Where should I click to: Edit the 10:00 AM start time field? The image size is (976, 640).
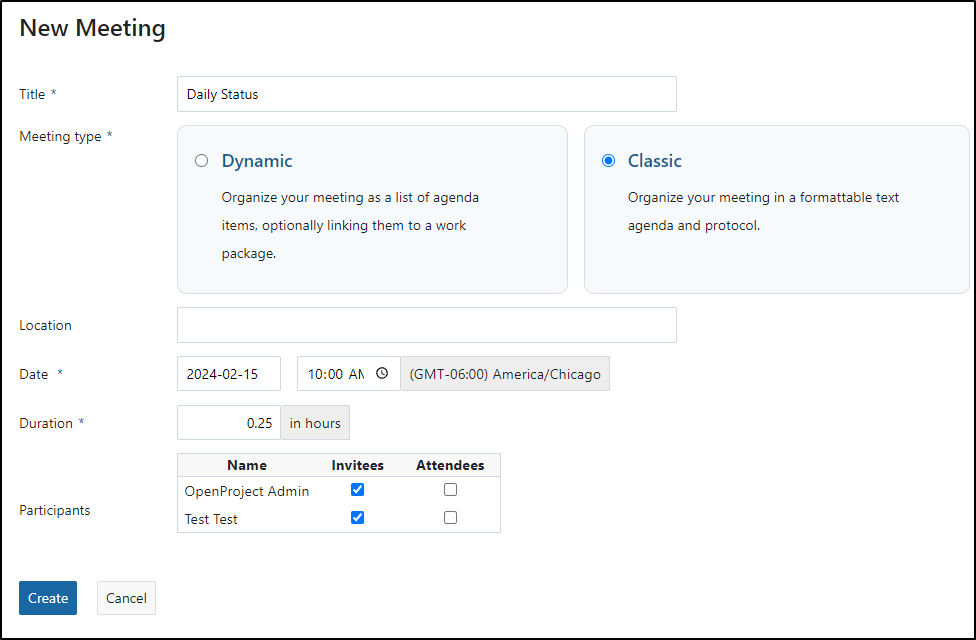tap(349, 374)
